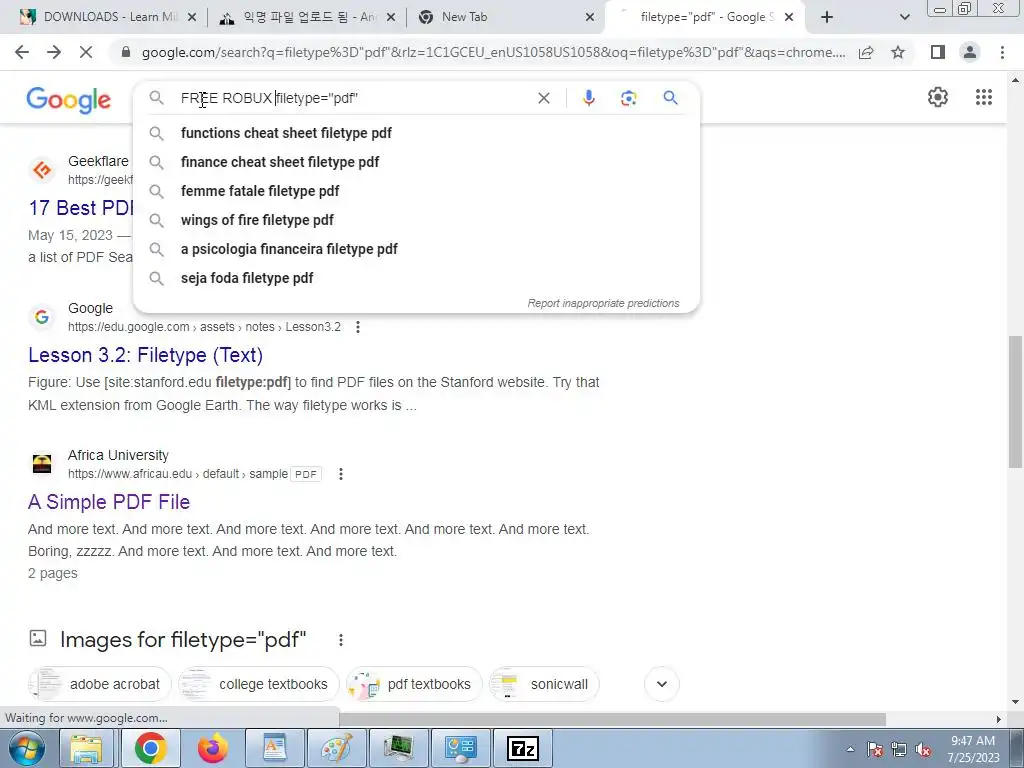Launch Firefox from taskbar
Image resolution: width=1024 pixels, height=768 pixels.
coord(213,748)
